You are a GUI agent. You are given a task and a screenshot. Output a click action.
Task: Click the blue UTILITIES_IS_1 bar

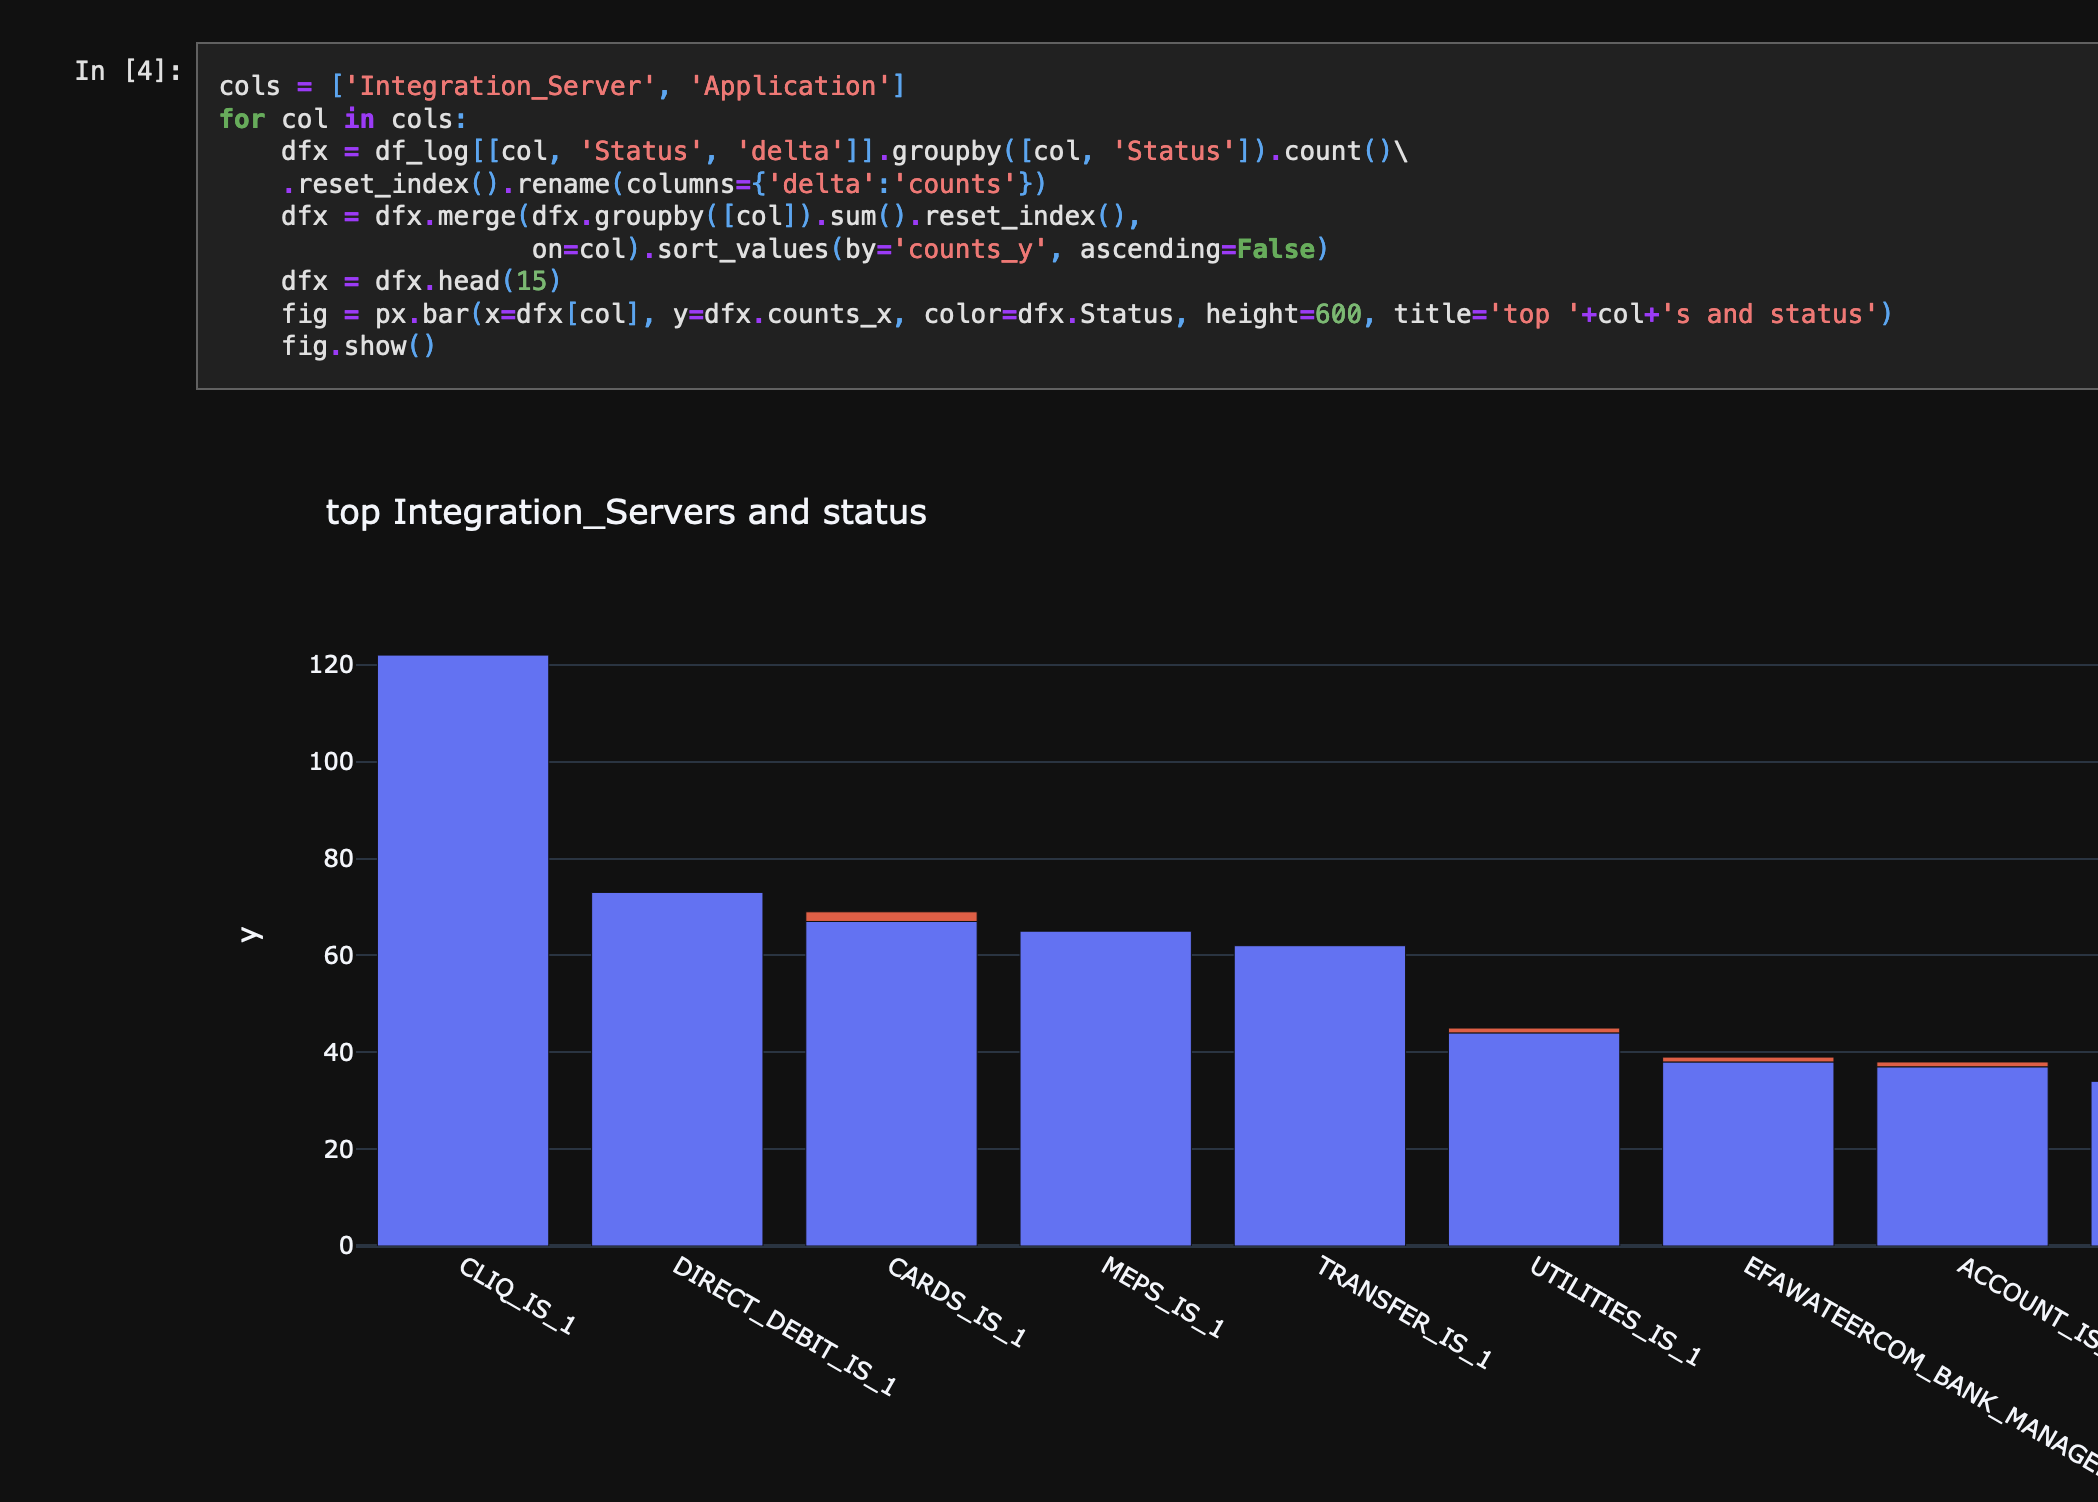pos(1533,1139)
